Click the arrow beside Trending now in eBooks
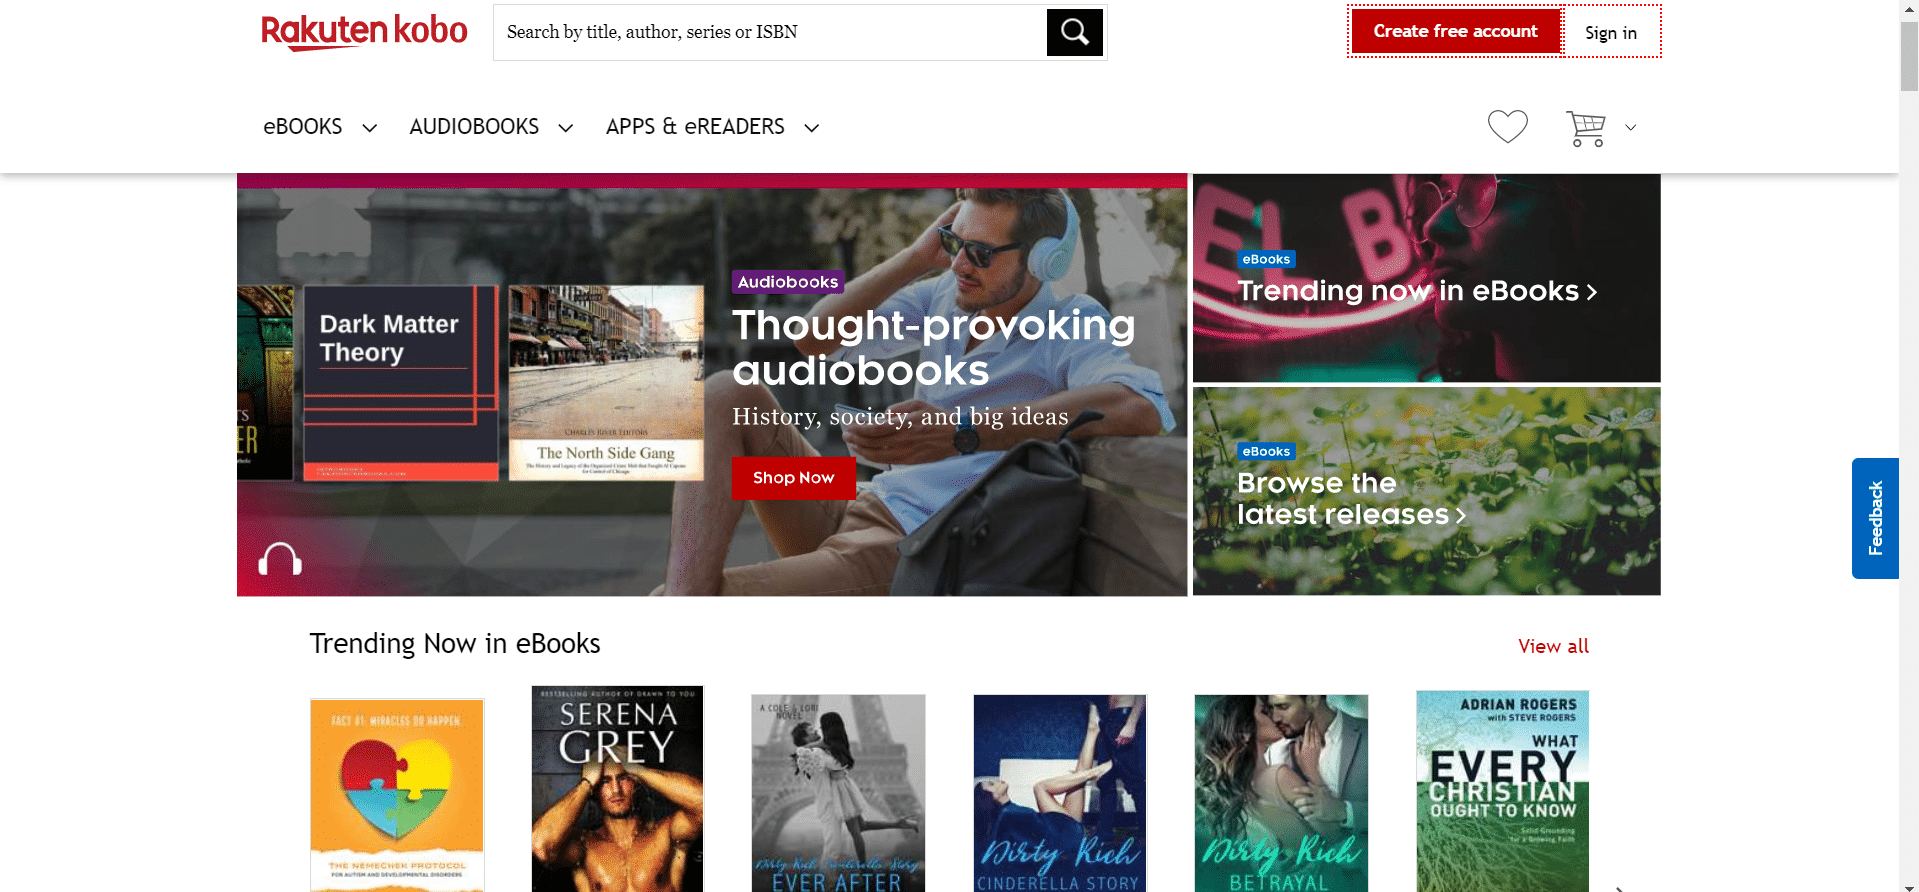 tap(1592, 292)
